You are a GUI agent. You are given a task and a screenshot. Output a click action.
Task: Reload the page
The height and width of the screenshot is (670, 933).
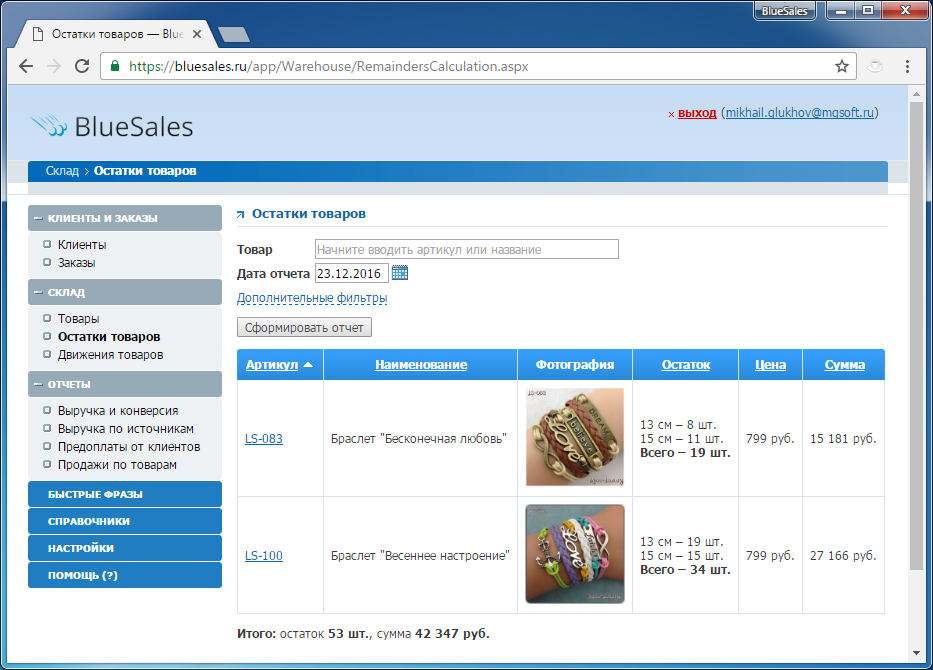coord(82,67)
